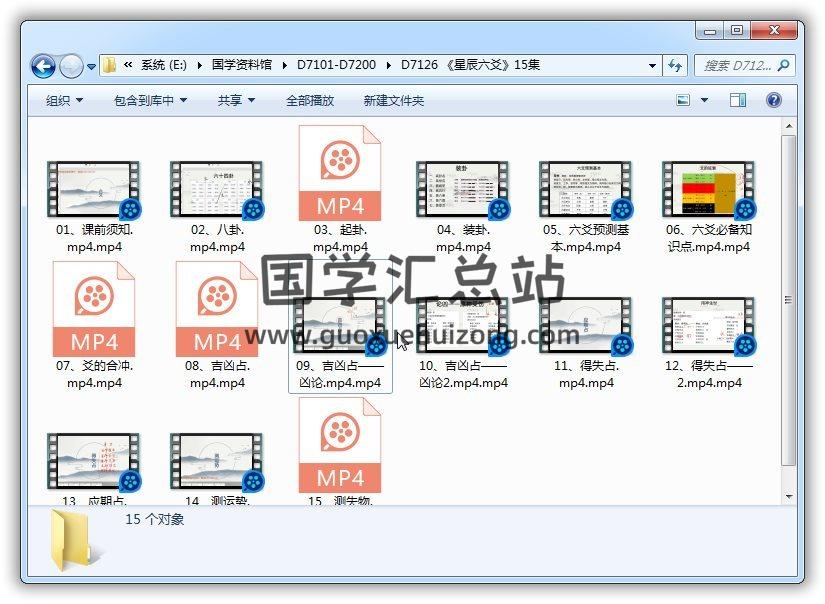Change the view with view icon
This screenshot has height=604, width=825.
683,100
